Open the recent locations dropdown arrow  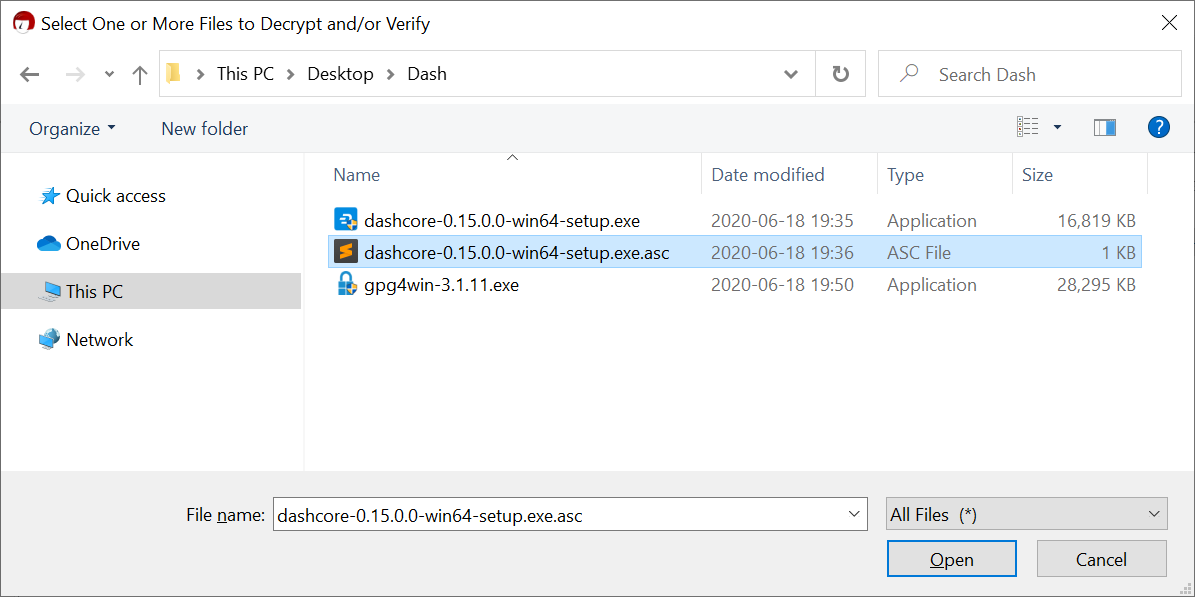[109, 75]
